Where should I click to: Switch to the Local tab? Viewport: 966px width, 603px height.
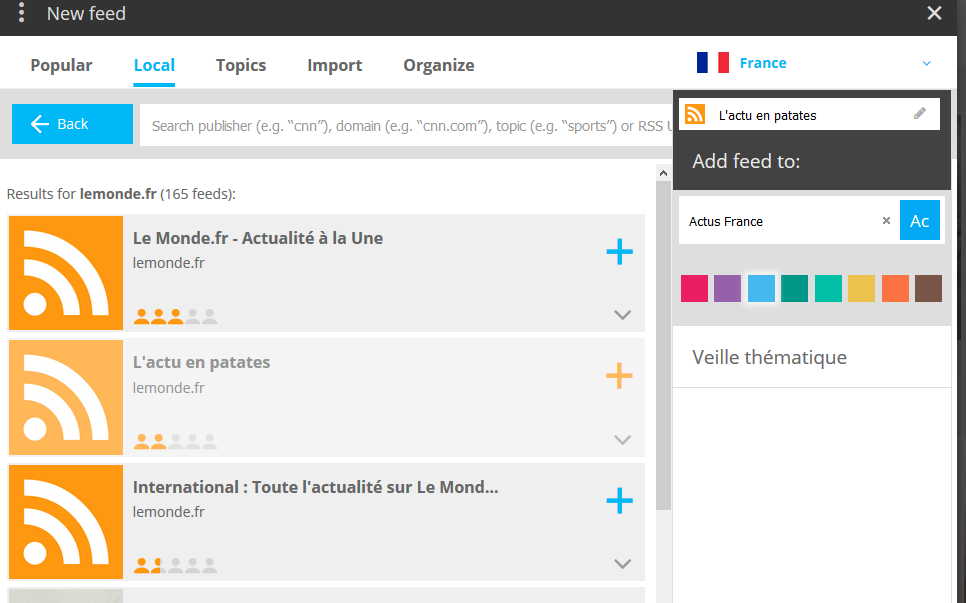154,65
